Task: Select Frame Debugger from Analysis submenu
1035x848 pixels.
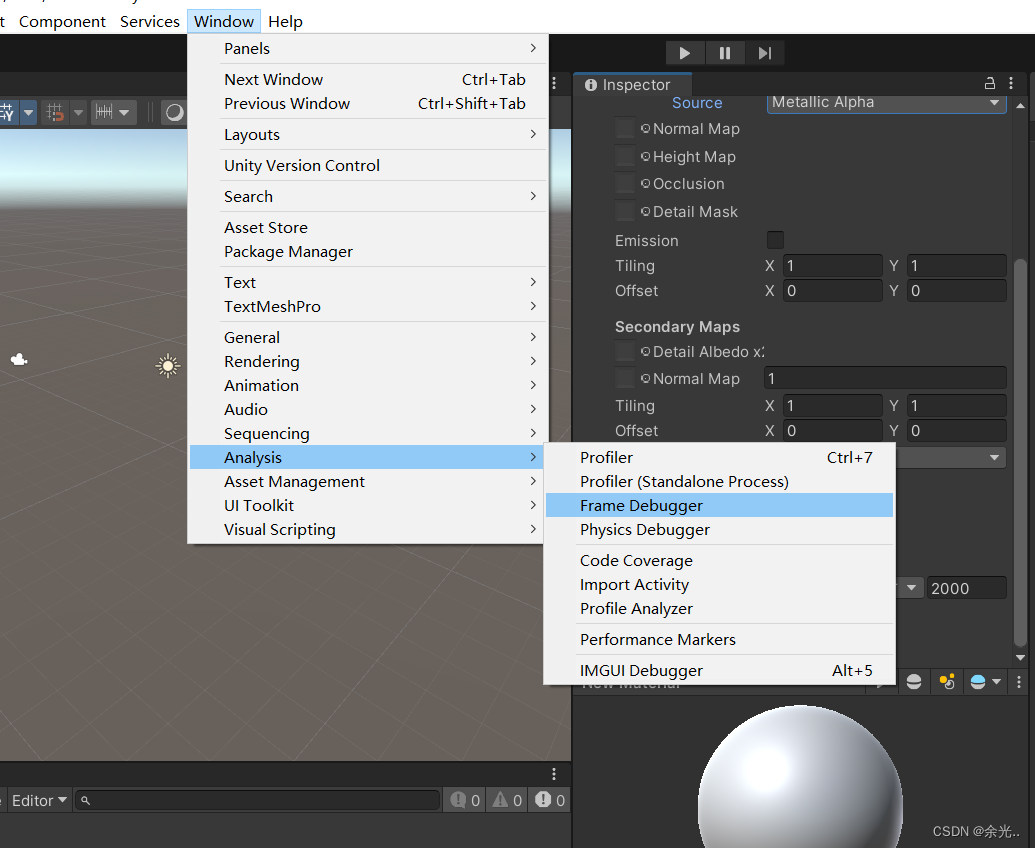Action: point(719,506)
